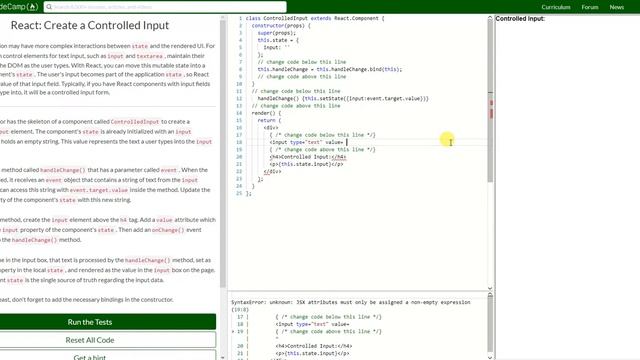Click Get a hint button
The height and width of the screenshot is (360, 640).
point(108,356)
